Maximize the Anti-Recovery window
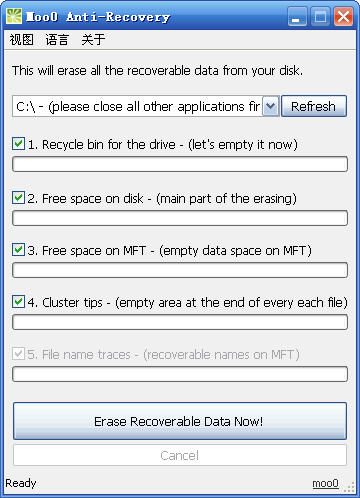360x498 pixels. [x=320, y=16]
